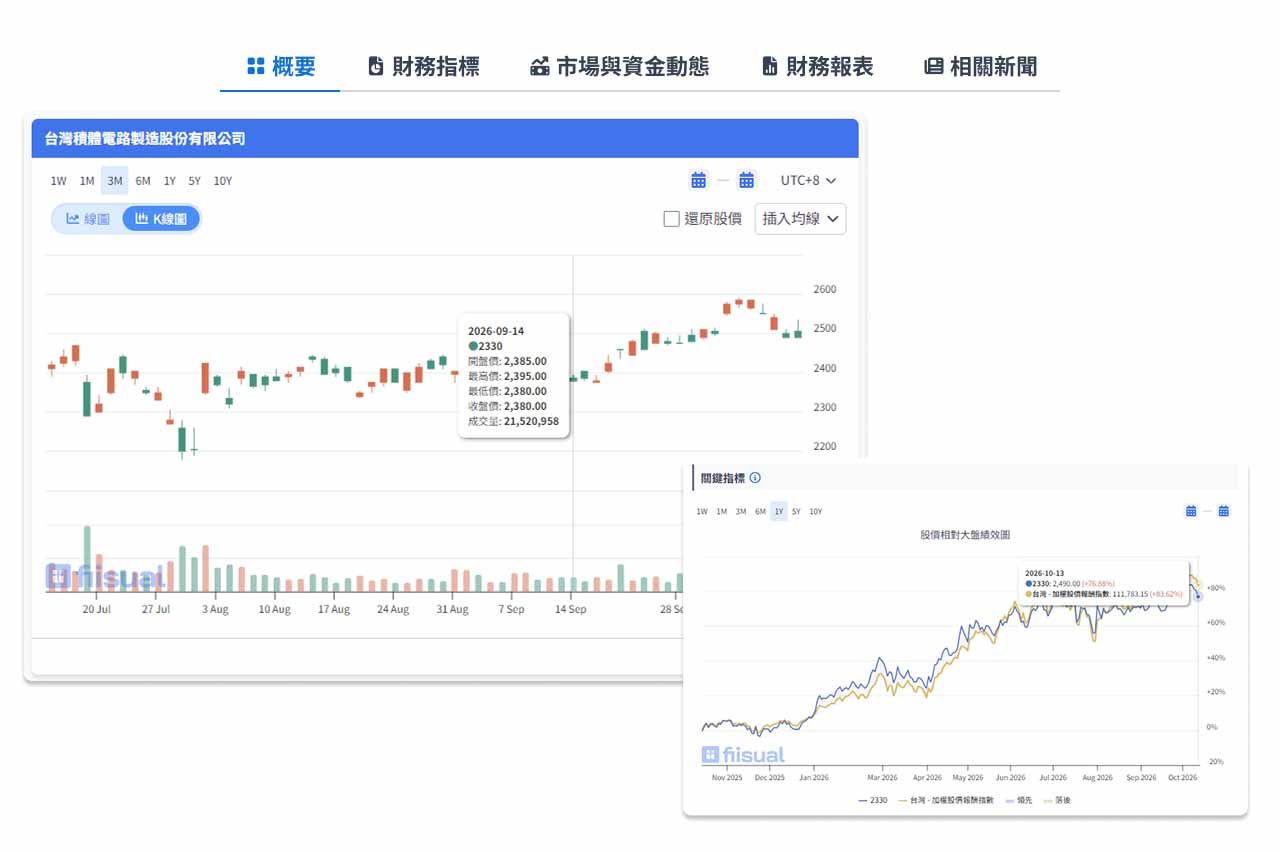The width and height of the screenshot is (1280, 852).
Task: Set K-line chart range to 1Y
Action: coord(170,181)
